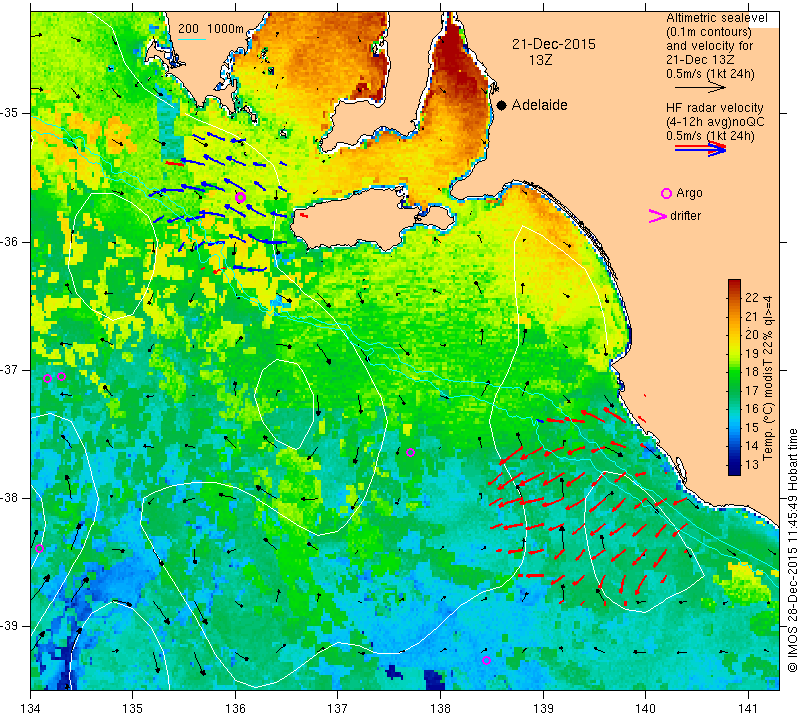The width and height of the screenshot is (800, 720).
Task: Click the longitude axis label 134
Action: click(x=31, y=709)
